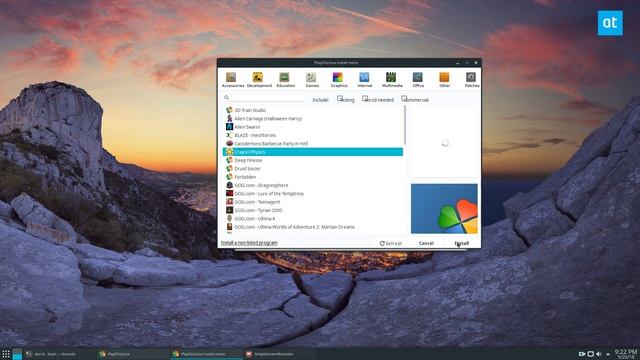Click the Install button
The image size is (640, 360).
462,243
